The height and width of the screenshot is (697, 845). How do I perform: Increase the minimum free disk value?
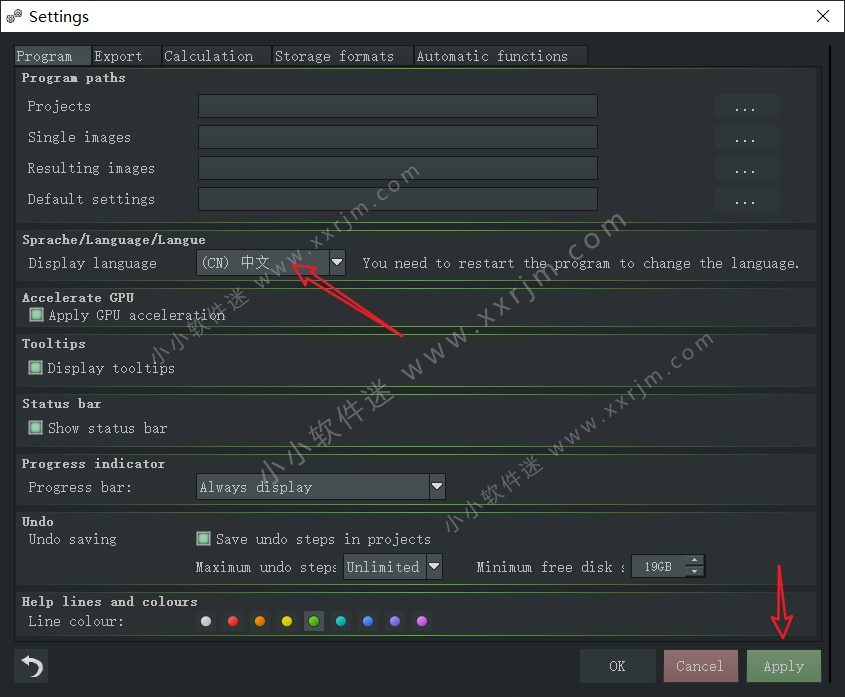[696, 562]
